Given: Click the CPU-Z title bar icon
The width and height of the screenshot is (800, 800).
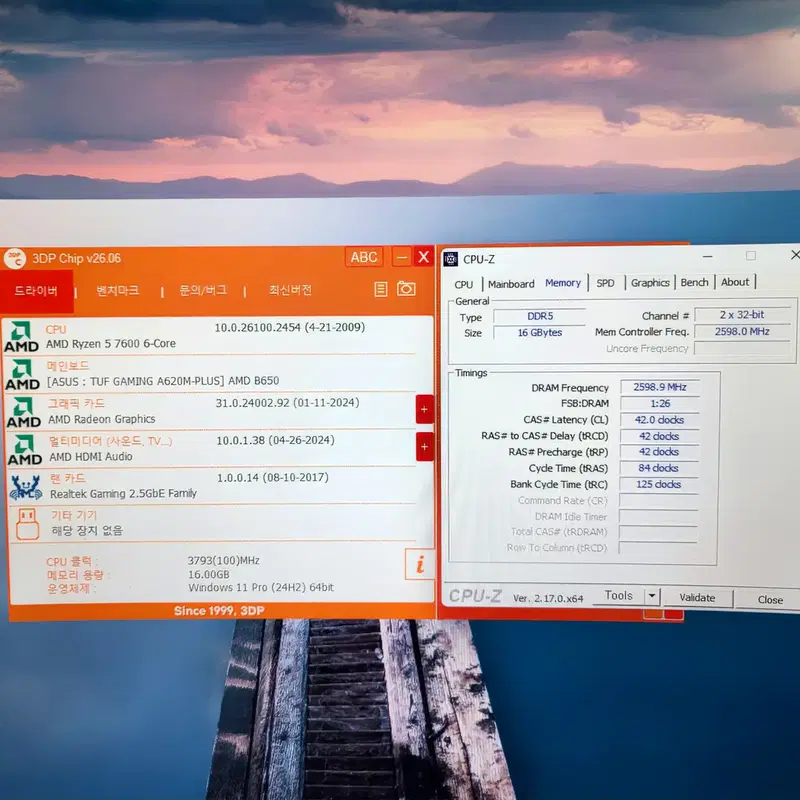Looking at the screenshot, I should pyautogui.click(x=451, y=259).
